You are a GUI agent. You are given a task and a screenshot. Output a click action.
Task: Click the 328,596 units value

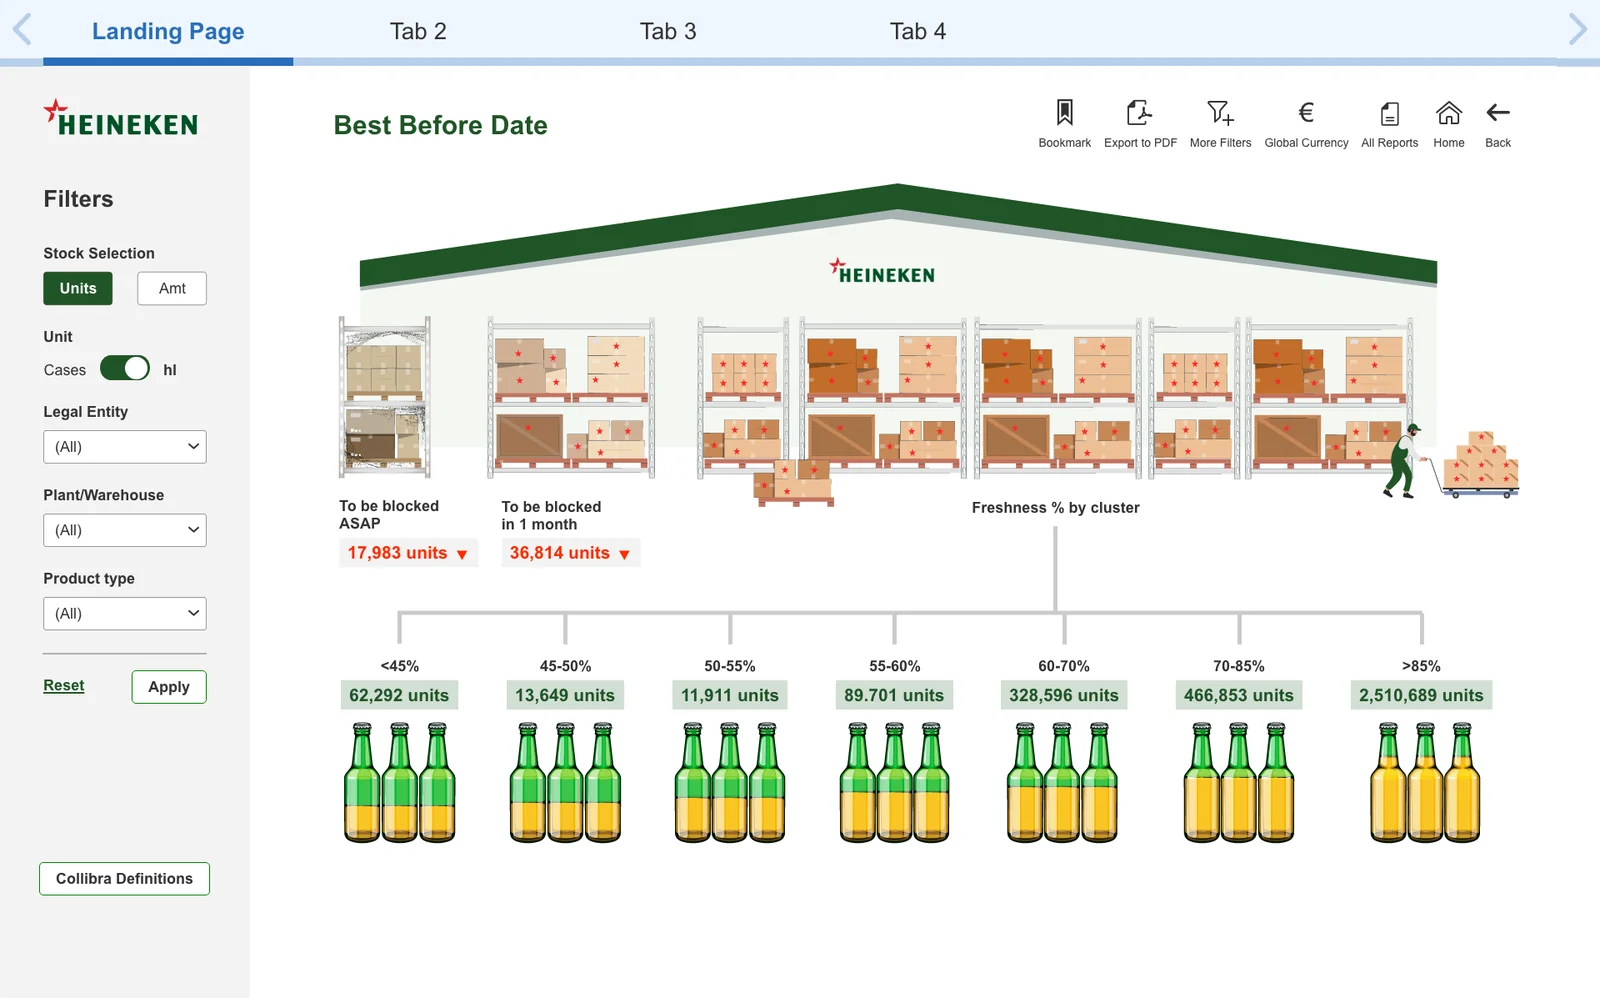click(1064, 695)
